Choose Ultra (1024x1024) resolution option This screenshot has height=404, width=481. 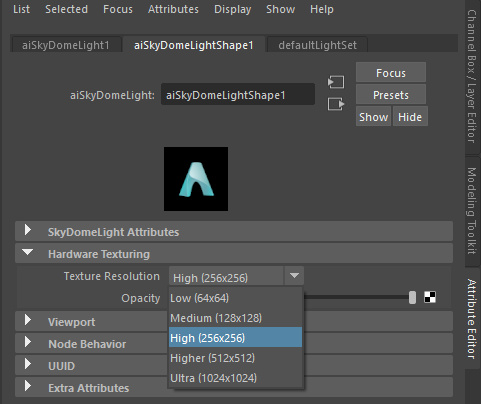[235, 378]
